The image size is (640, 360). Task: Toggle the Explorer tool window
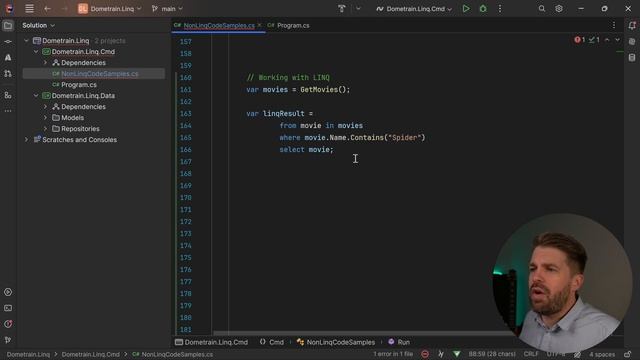pyautogui.click(x=8, y=26)
